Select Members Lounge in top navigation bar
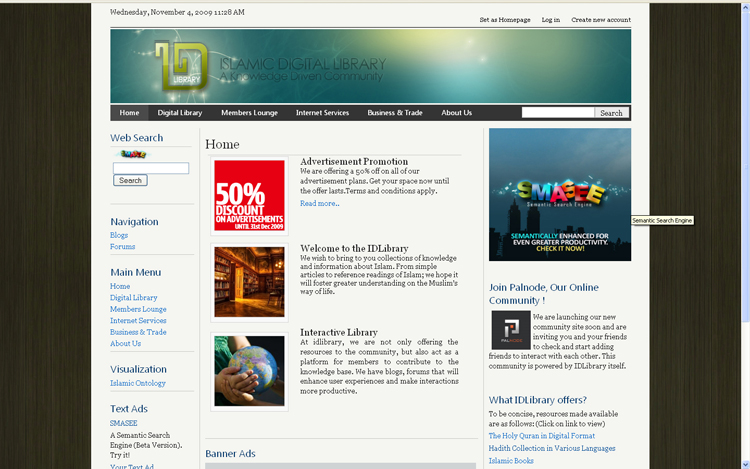 [x=249, y=113]
